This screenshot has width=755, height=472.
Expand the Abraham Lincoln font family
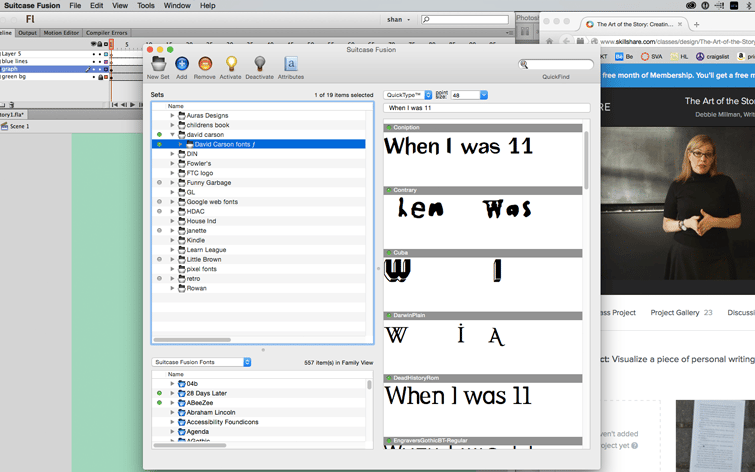pyautogui.click(x=172, y=412)
